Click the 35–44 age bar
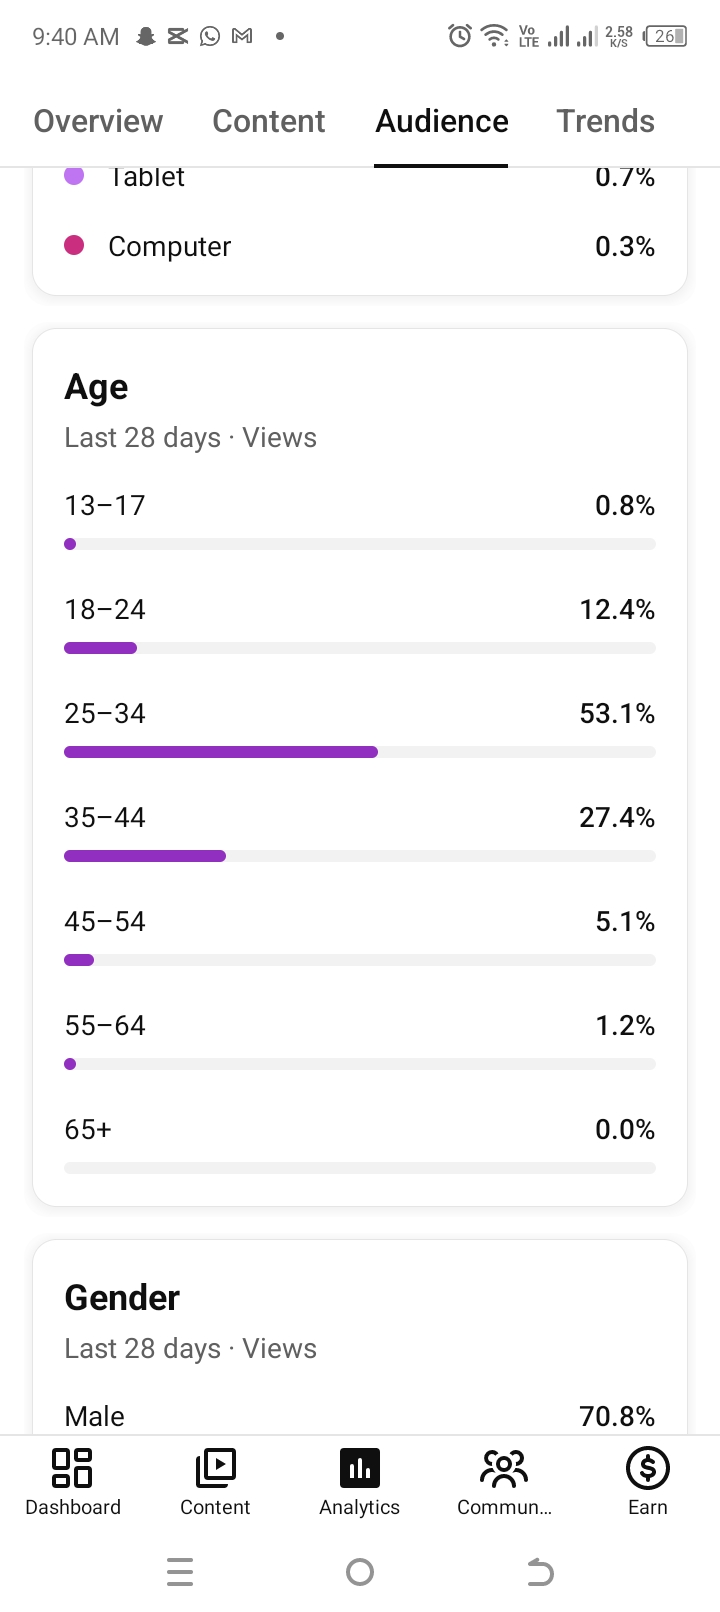This screenshot has height=1612, width=720. [360, 856]
